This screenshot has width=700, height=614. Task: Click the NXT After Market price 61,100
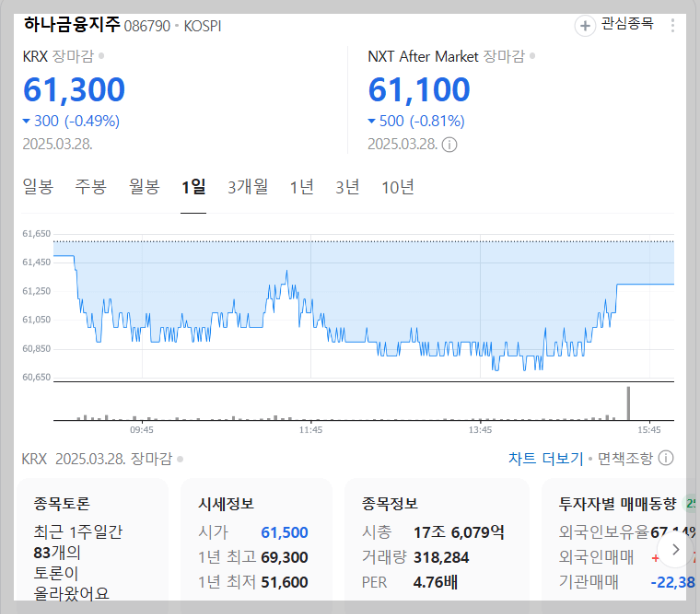point(419,90)
